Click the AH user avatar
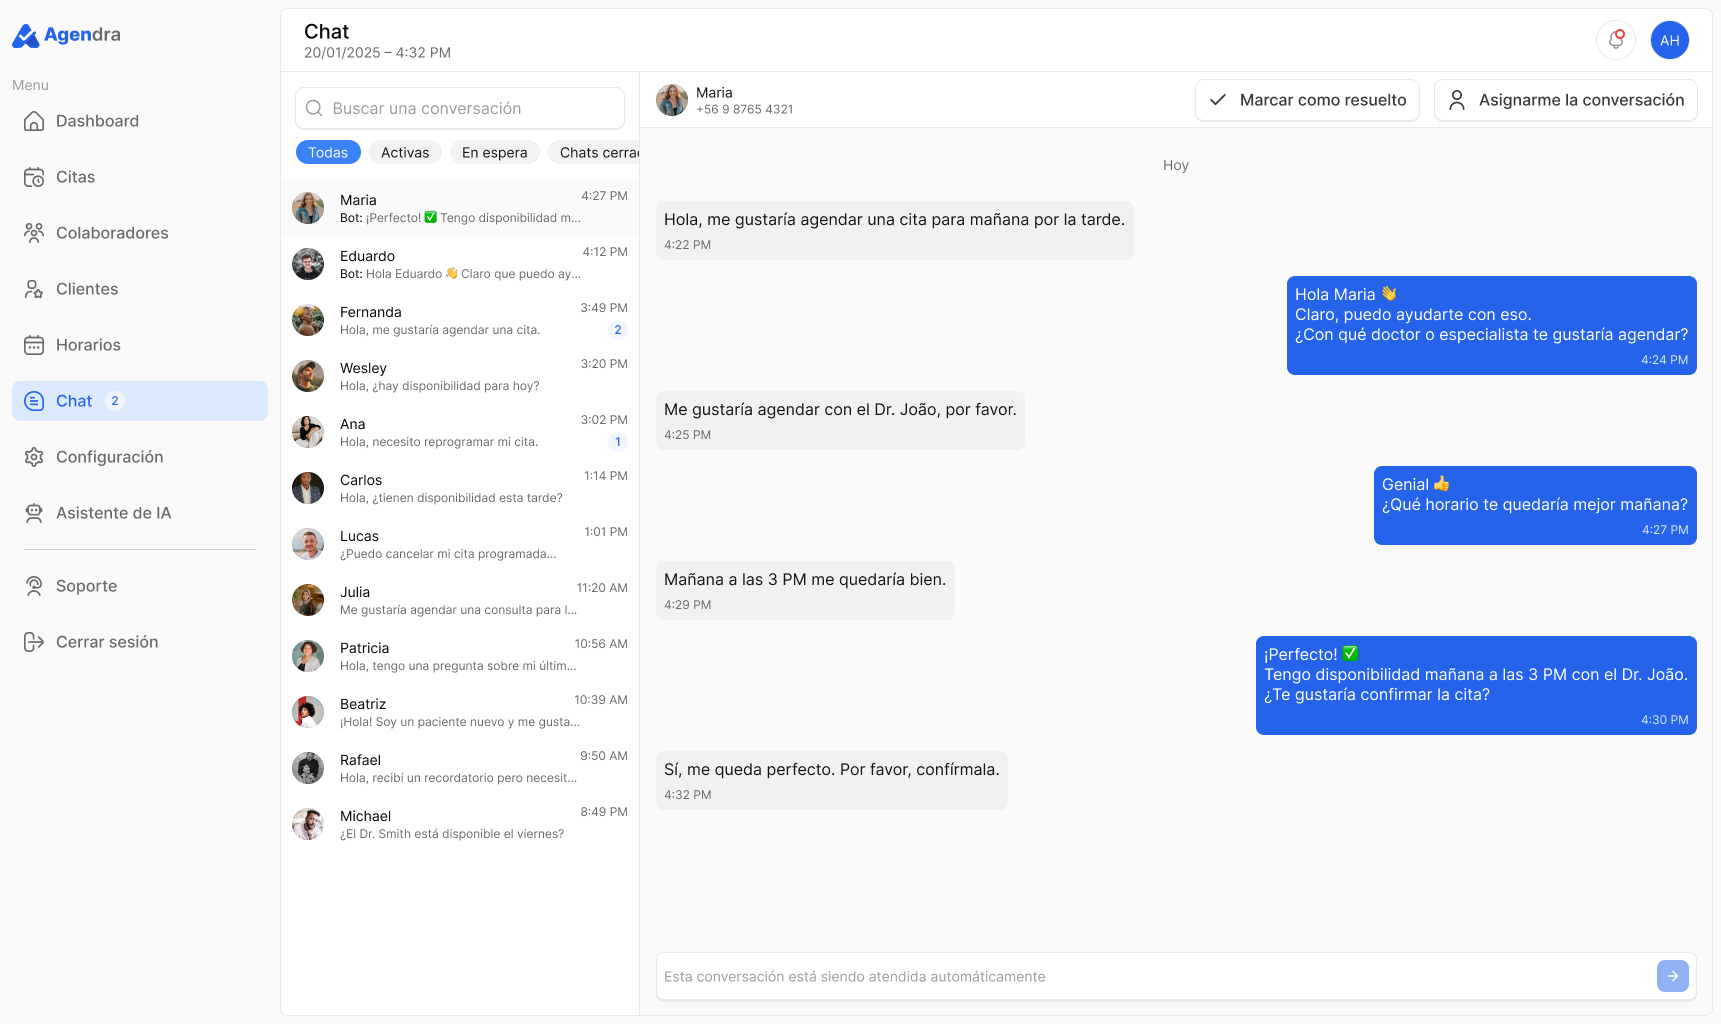 click(x=1670, y=40)
